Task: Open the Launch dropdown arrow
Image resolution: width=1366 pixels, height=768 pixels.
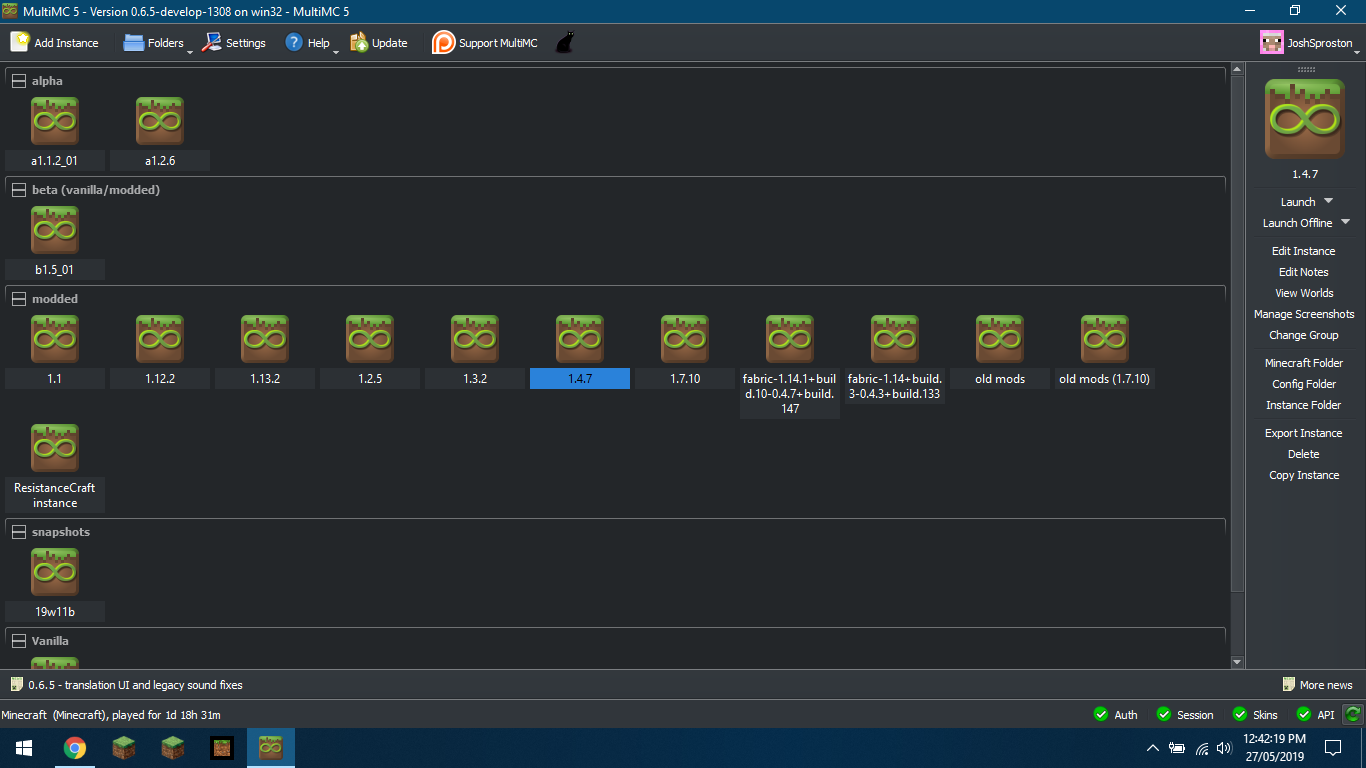Action: [x=1328, y=202]
